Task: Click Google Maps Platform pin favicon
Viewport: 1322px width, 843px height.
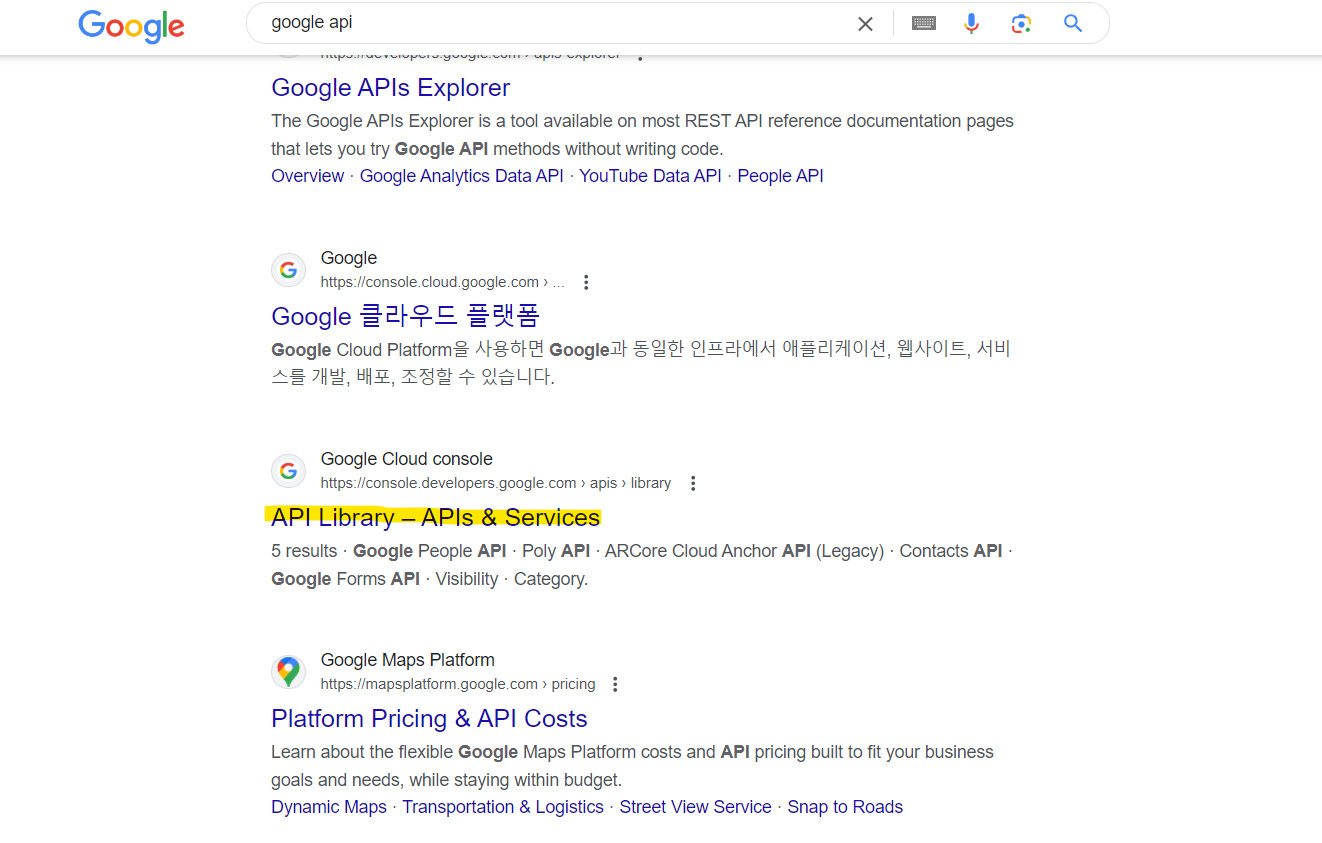Action: (288, 672)
